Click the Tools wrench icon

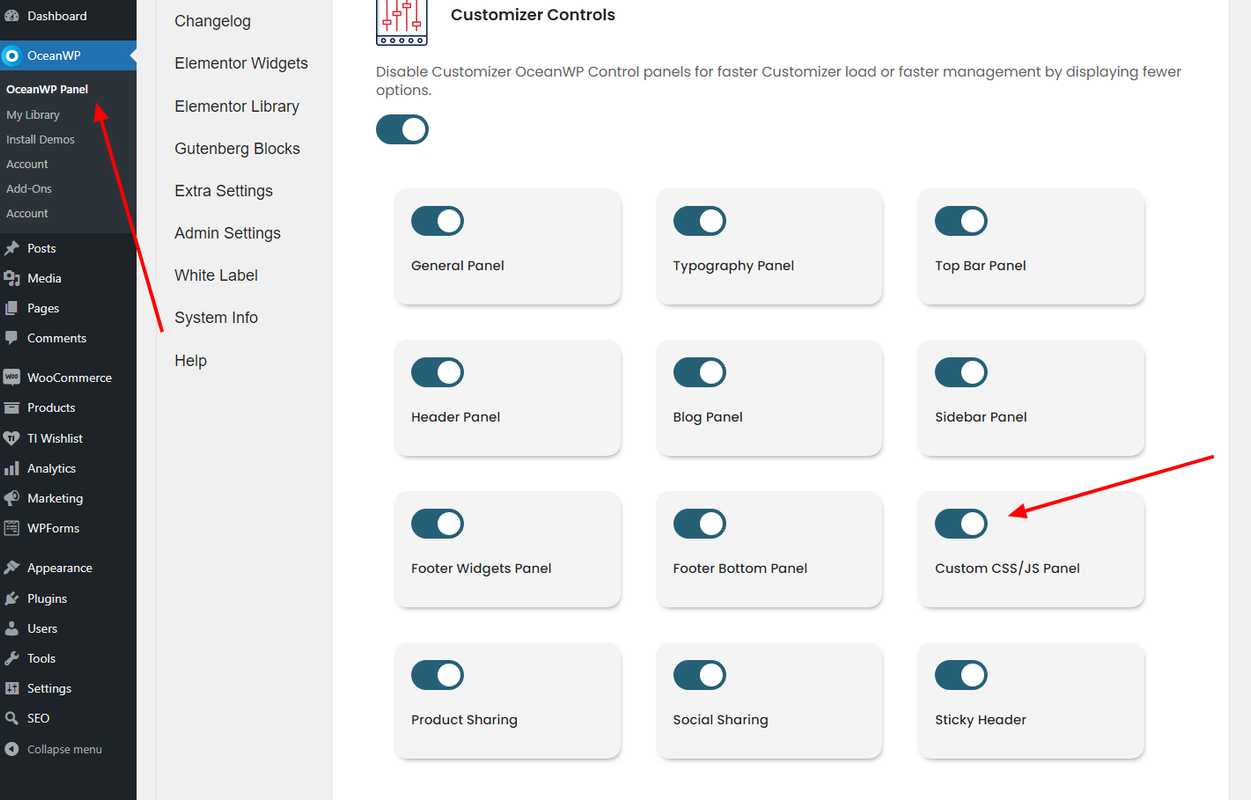12,658
